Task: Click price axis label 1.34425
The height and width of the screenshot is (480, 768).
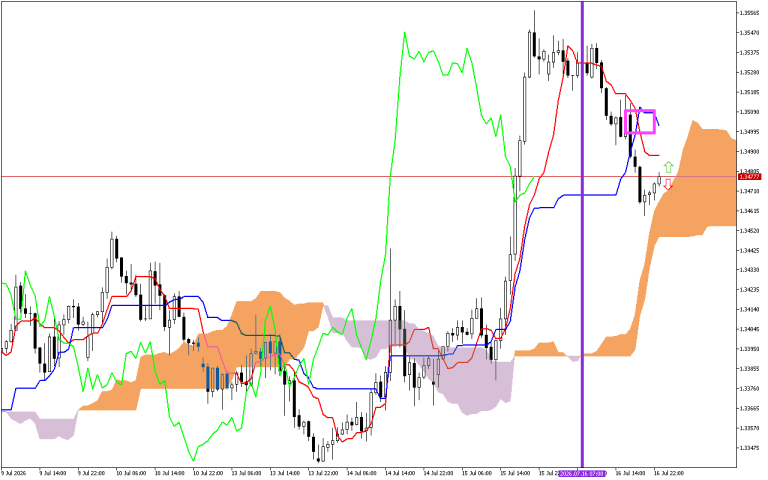Action: (x=749, y=250)
